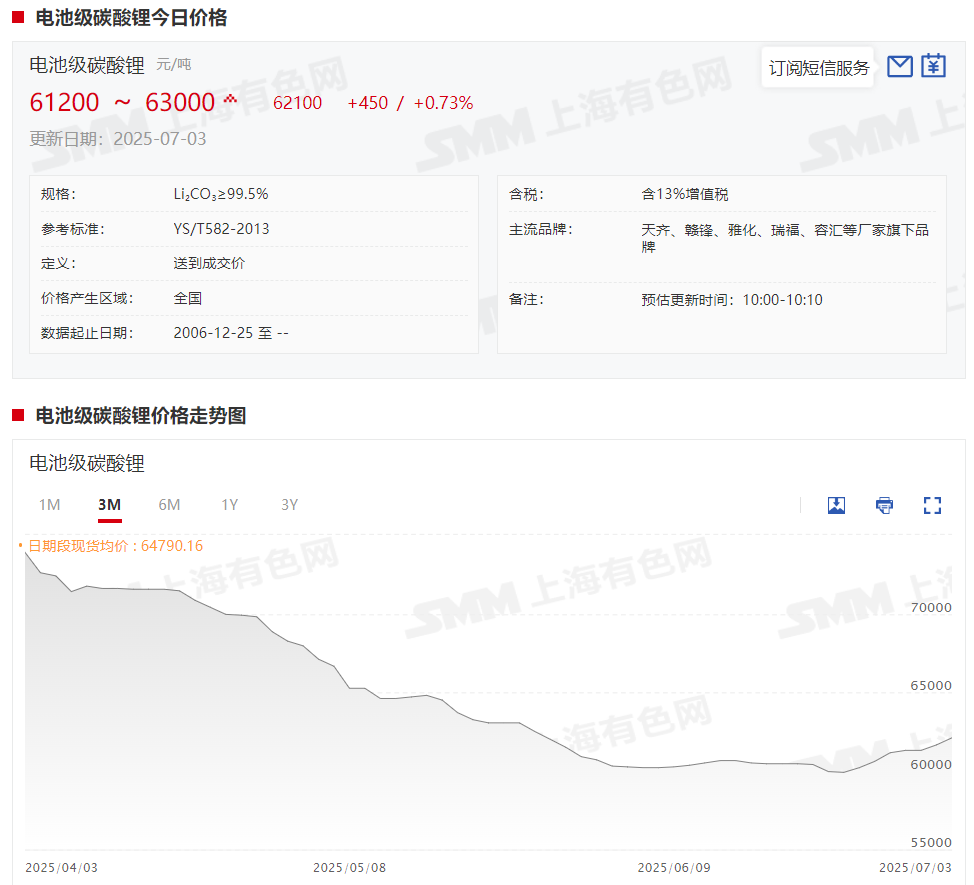Click the 日期段现货均价 average price label
This screenshot has width=974, height=885.
(x=114, y=546)
